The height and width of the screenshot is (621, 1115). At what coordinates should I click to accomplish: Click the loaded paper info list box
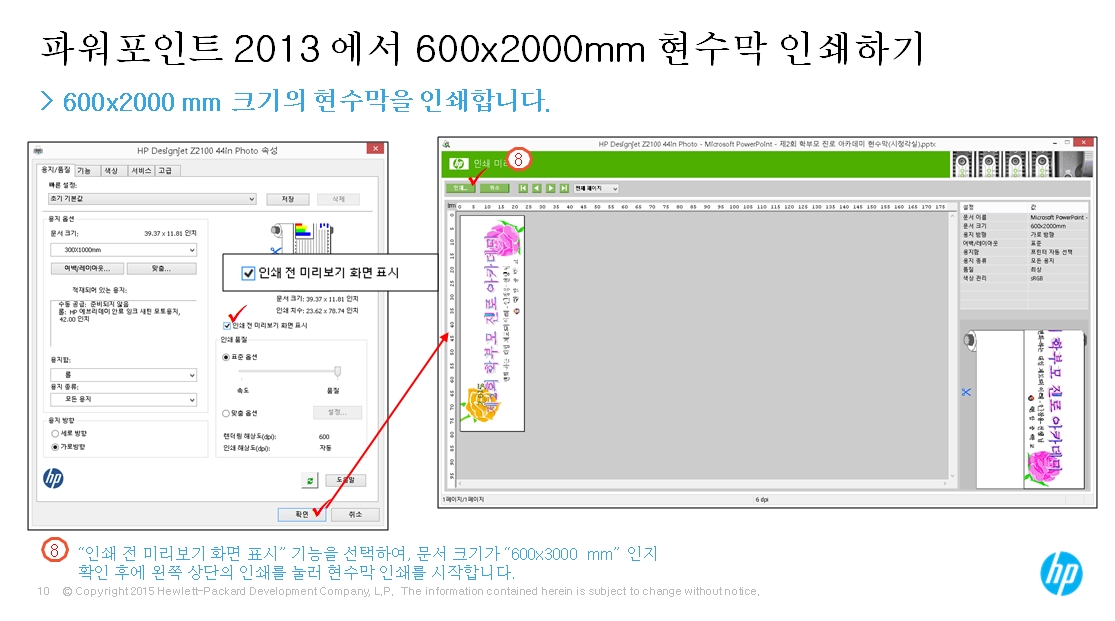(x=124, y=322)
